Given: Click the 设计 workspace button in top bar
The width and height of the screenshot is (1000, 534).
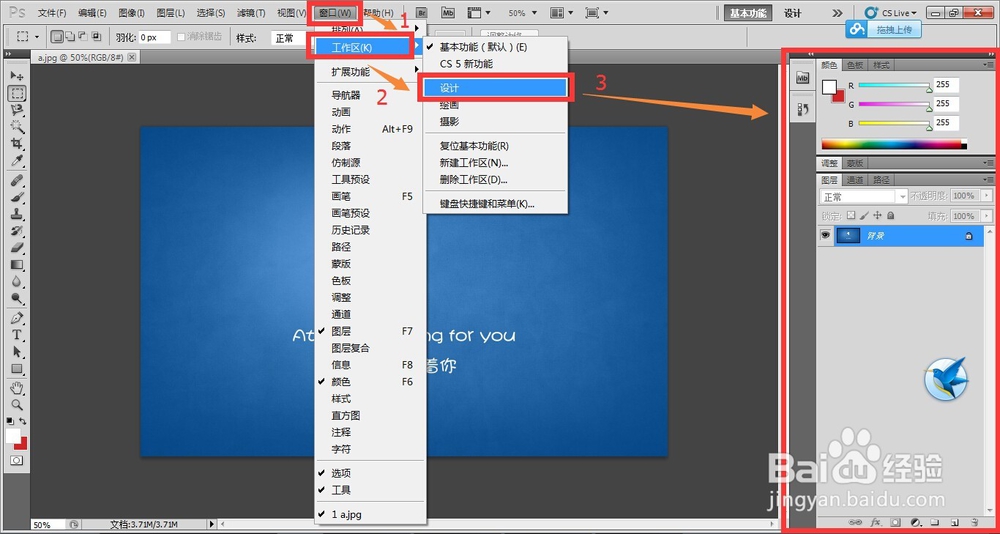Looking at the screenshot, I should 793,13.
